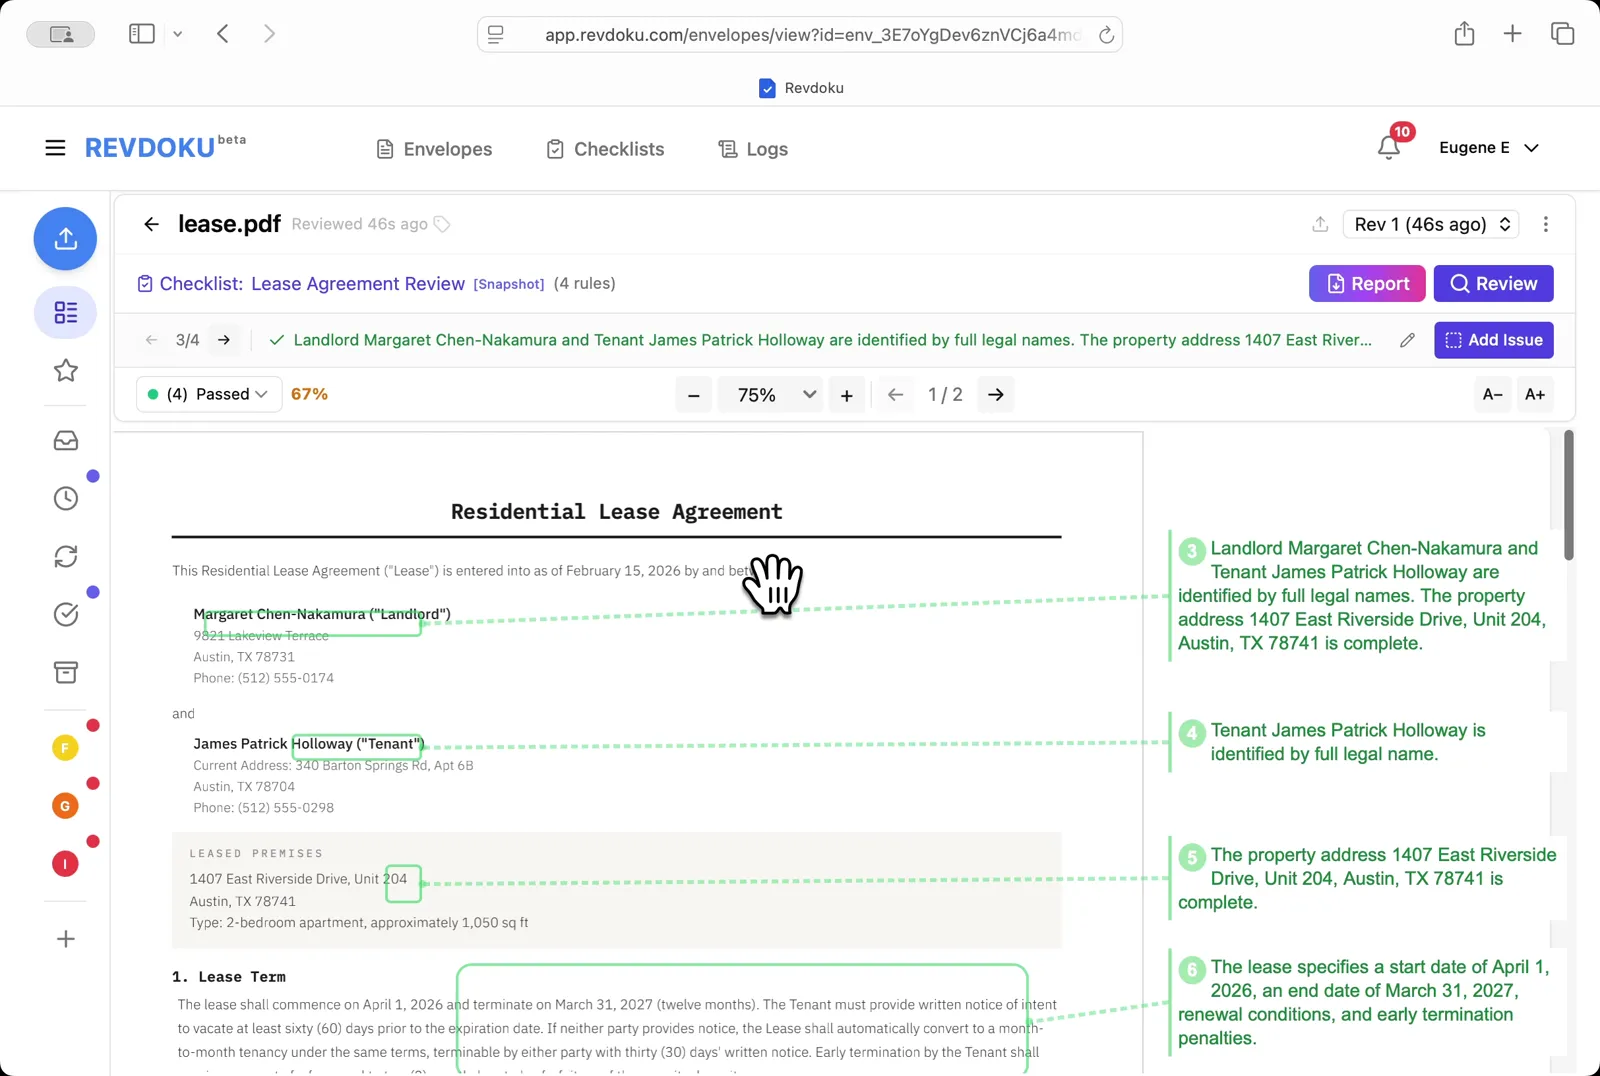
Task: Open the Logs tab in the navigation
Action: (x=752, y=149)
